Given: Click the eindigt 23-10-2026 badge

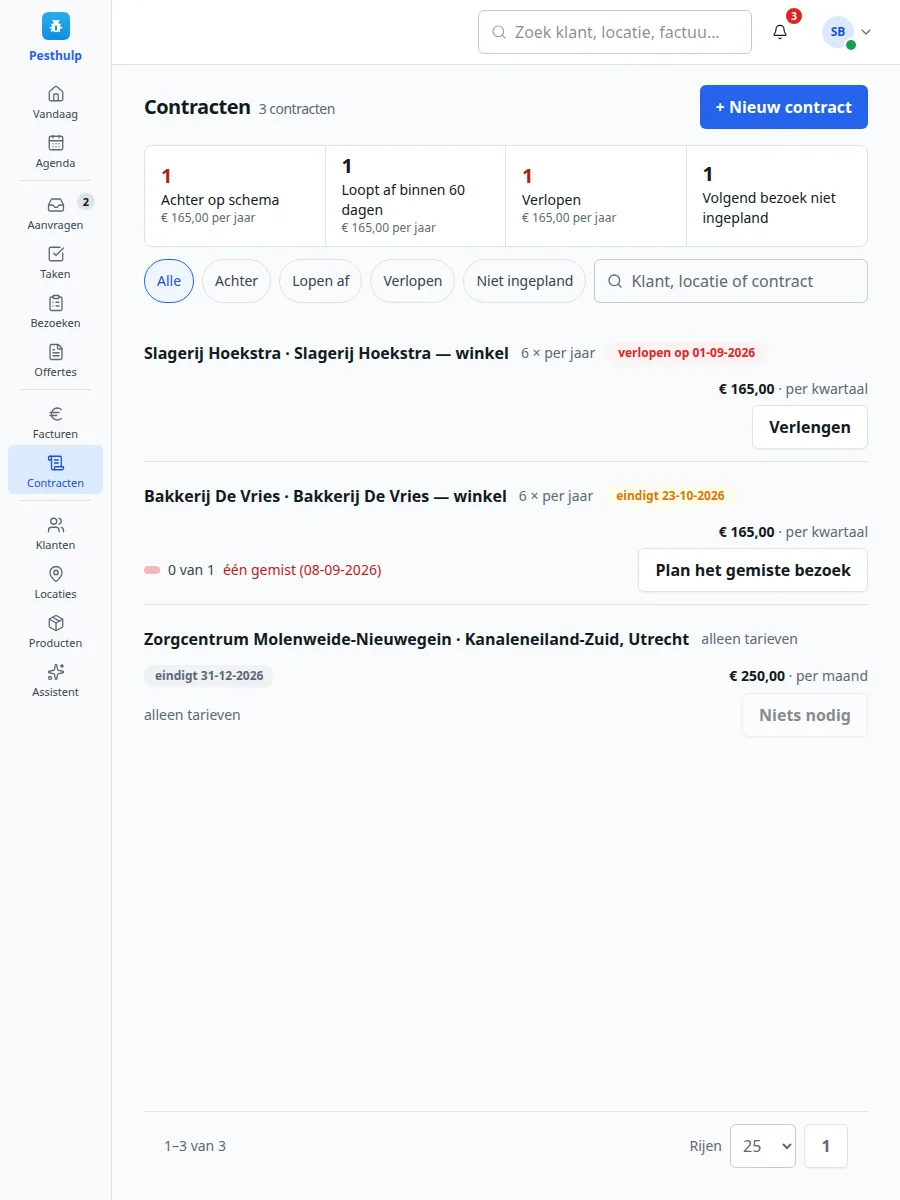Looking at the screenshot, I should [x=670, y=496].
